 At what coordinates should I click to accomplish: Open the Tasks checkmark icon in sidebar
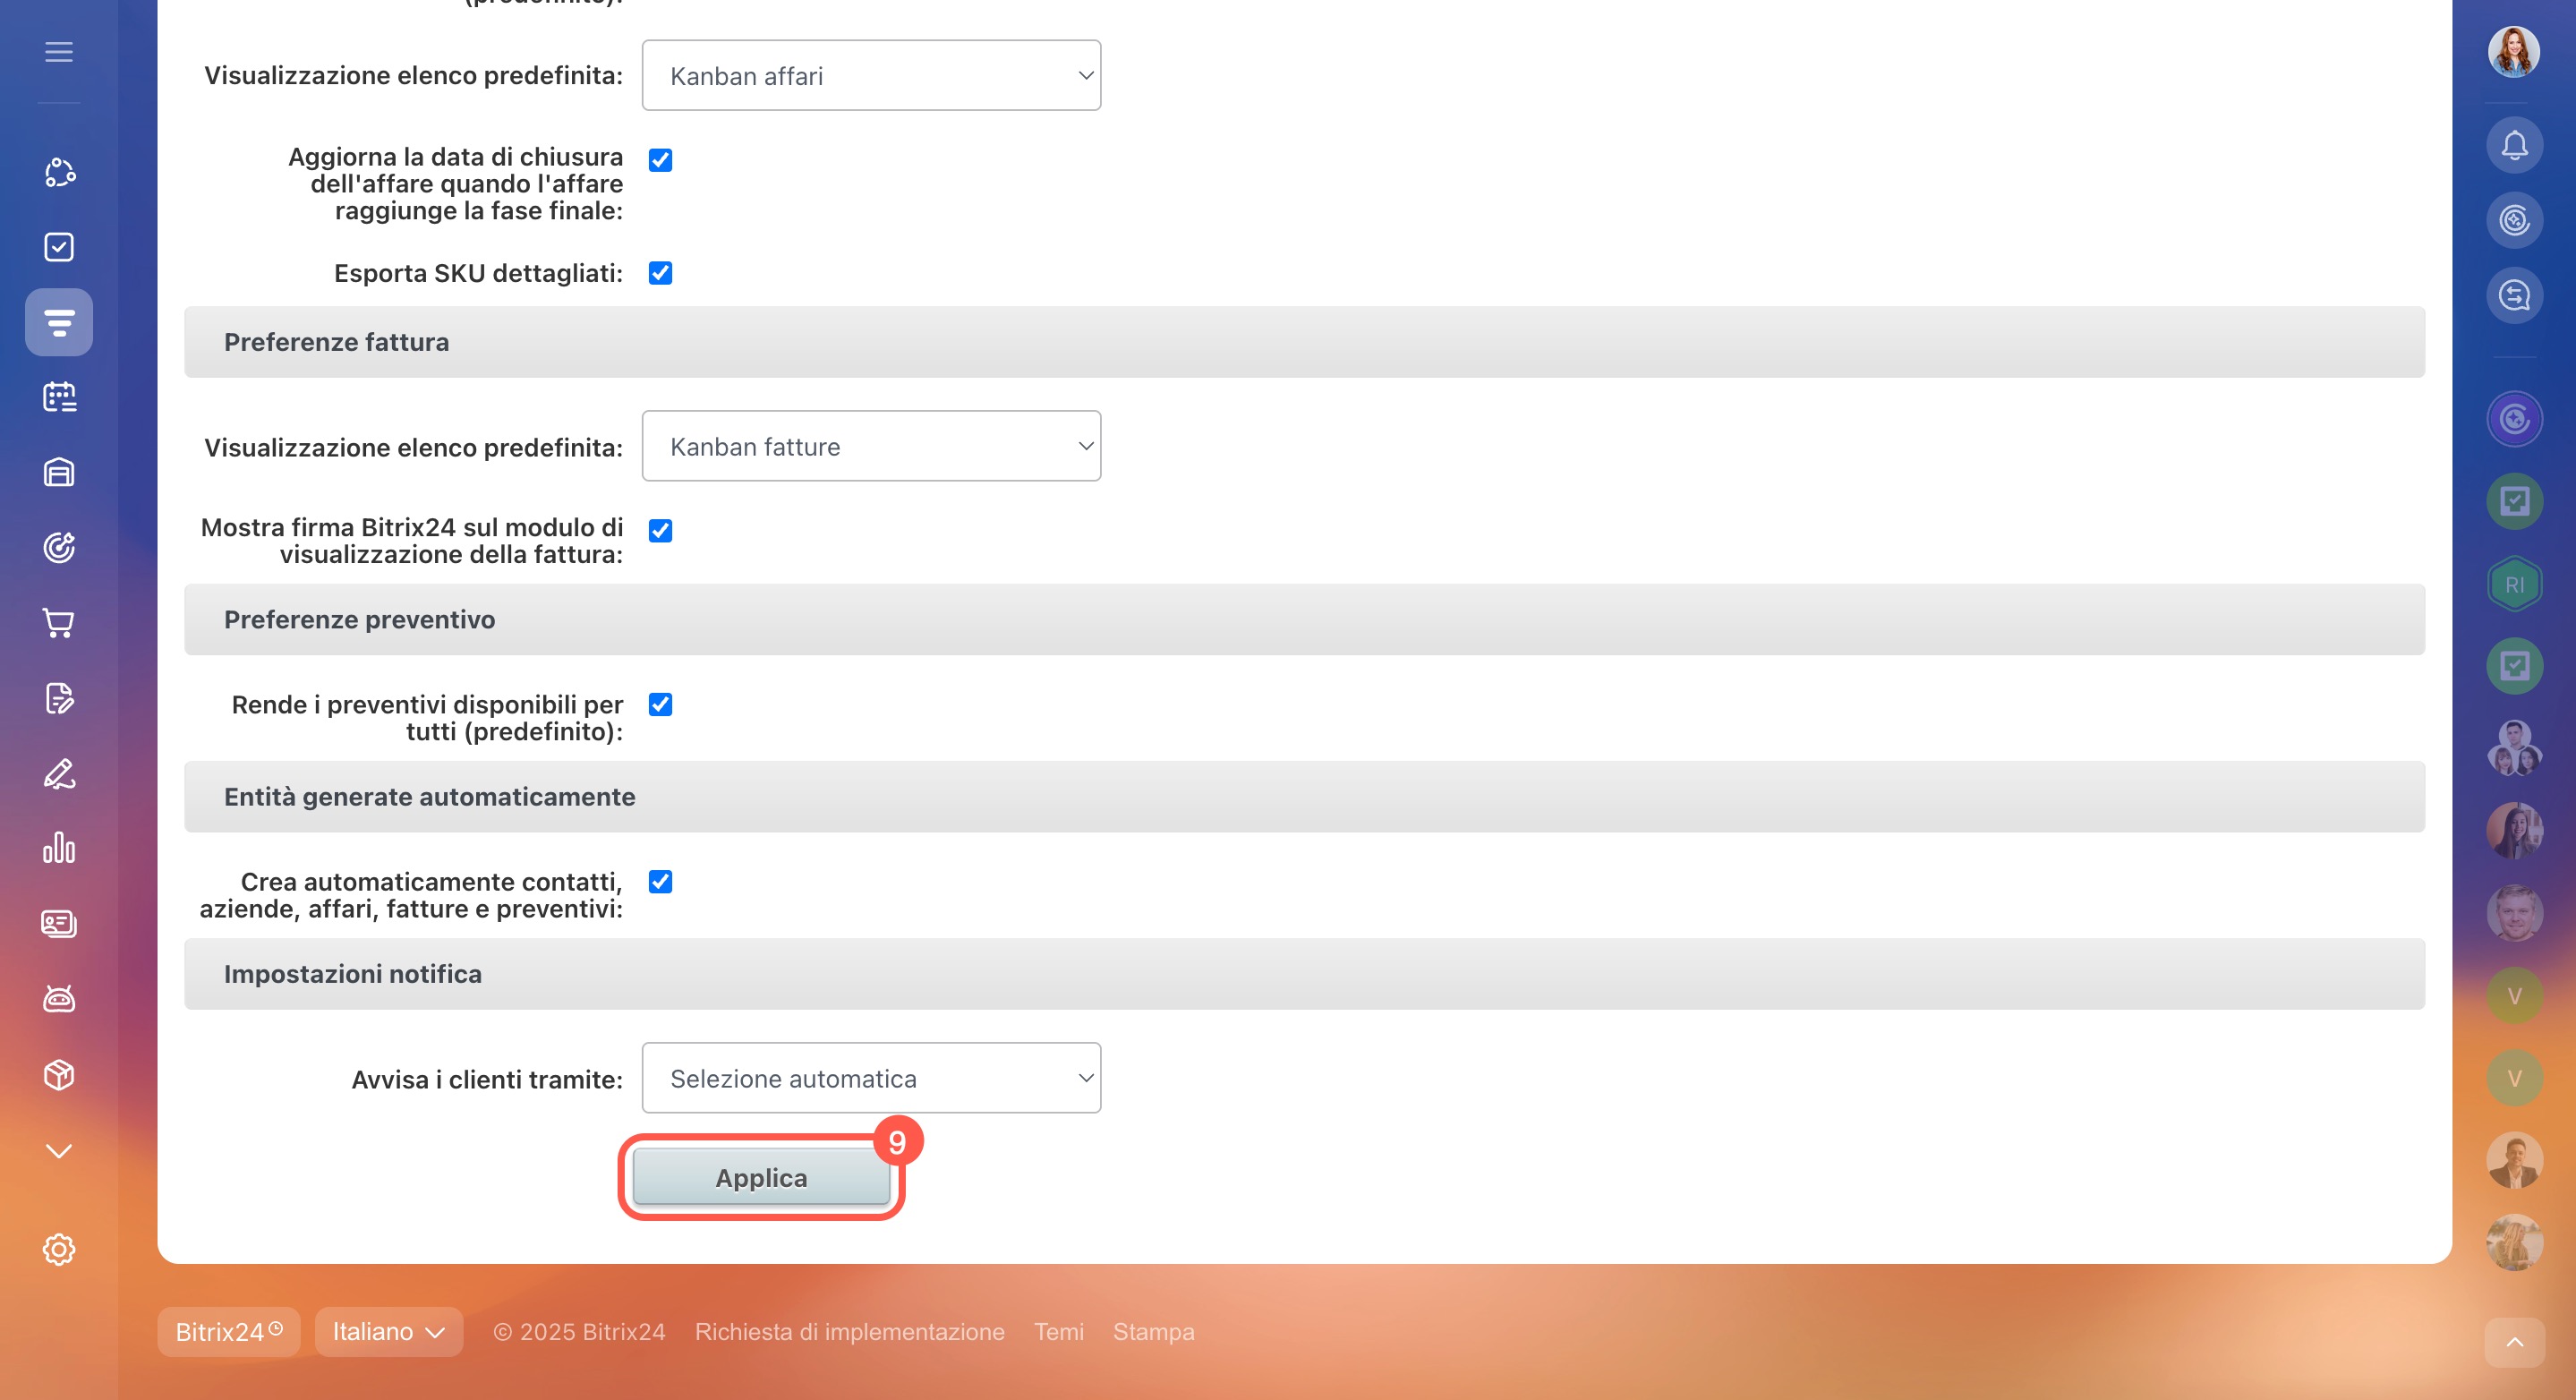point(59,247)
